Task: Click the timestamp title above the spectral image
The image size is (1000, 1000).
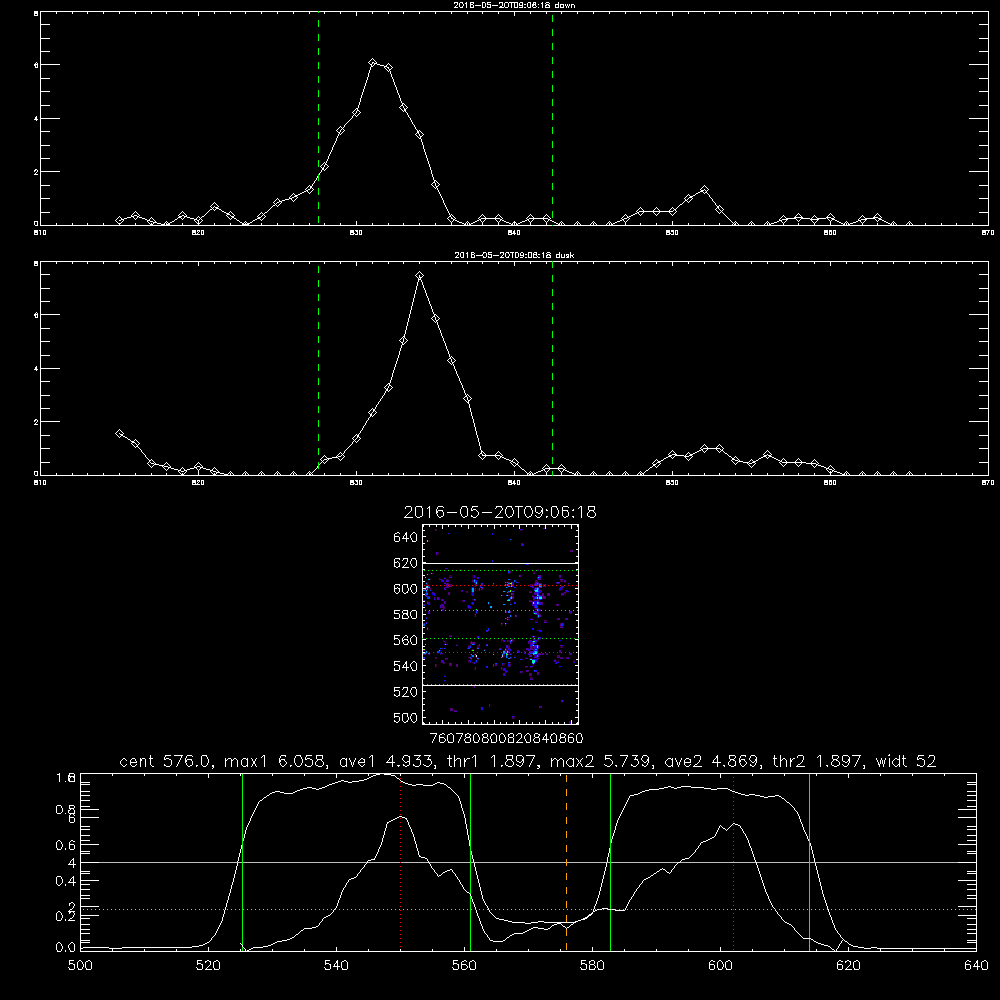Action: tap(500, 512)
